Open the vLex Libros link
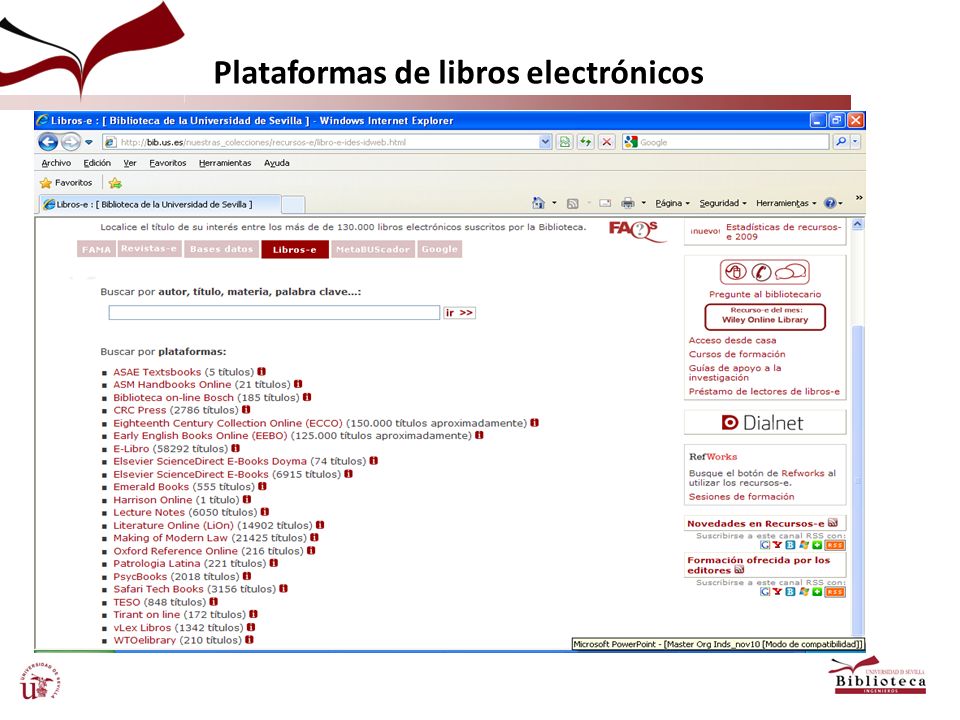Viewport: 960px width, 720px height. (x=142, y=628)
